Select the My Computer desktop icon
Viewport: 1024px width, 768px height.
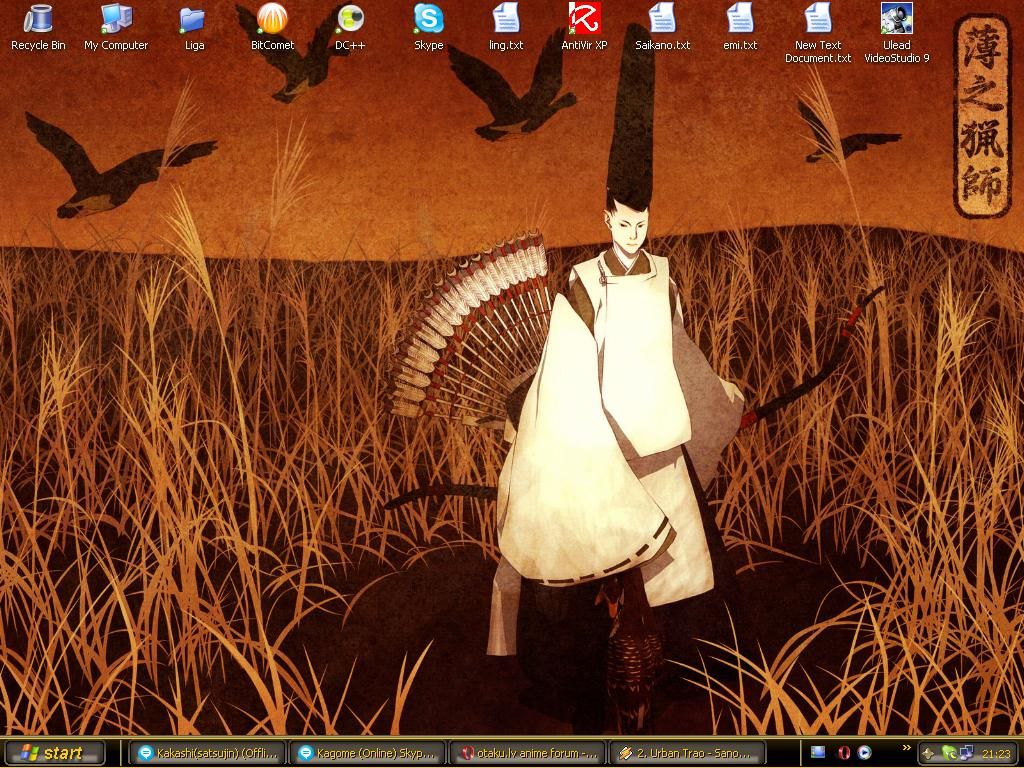tap(116, 27)
